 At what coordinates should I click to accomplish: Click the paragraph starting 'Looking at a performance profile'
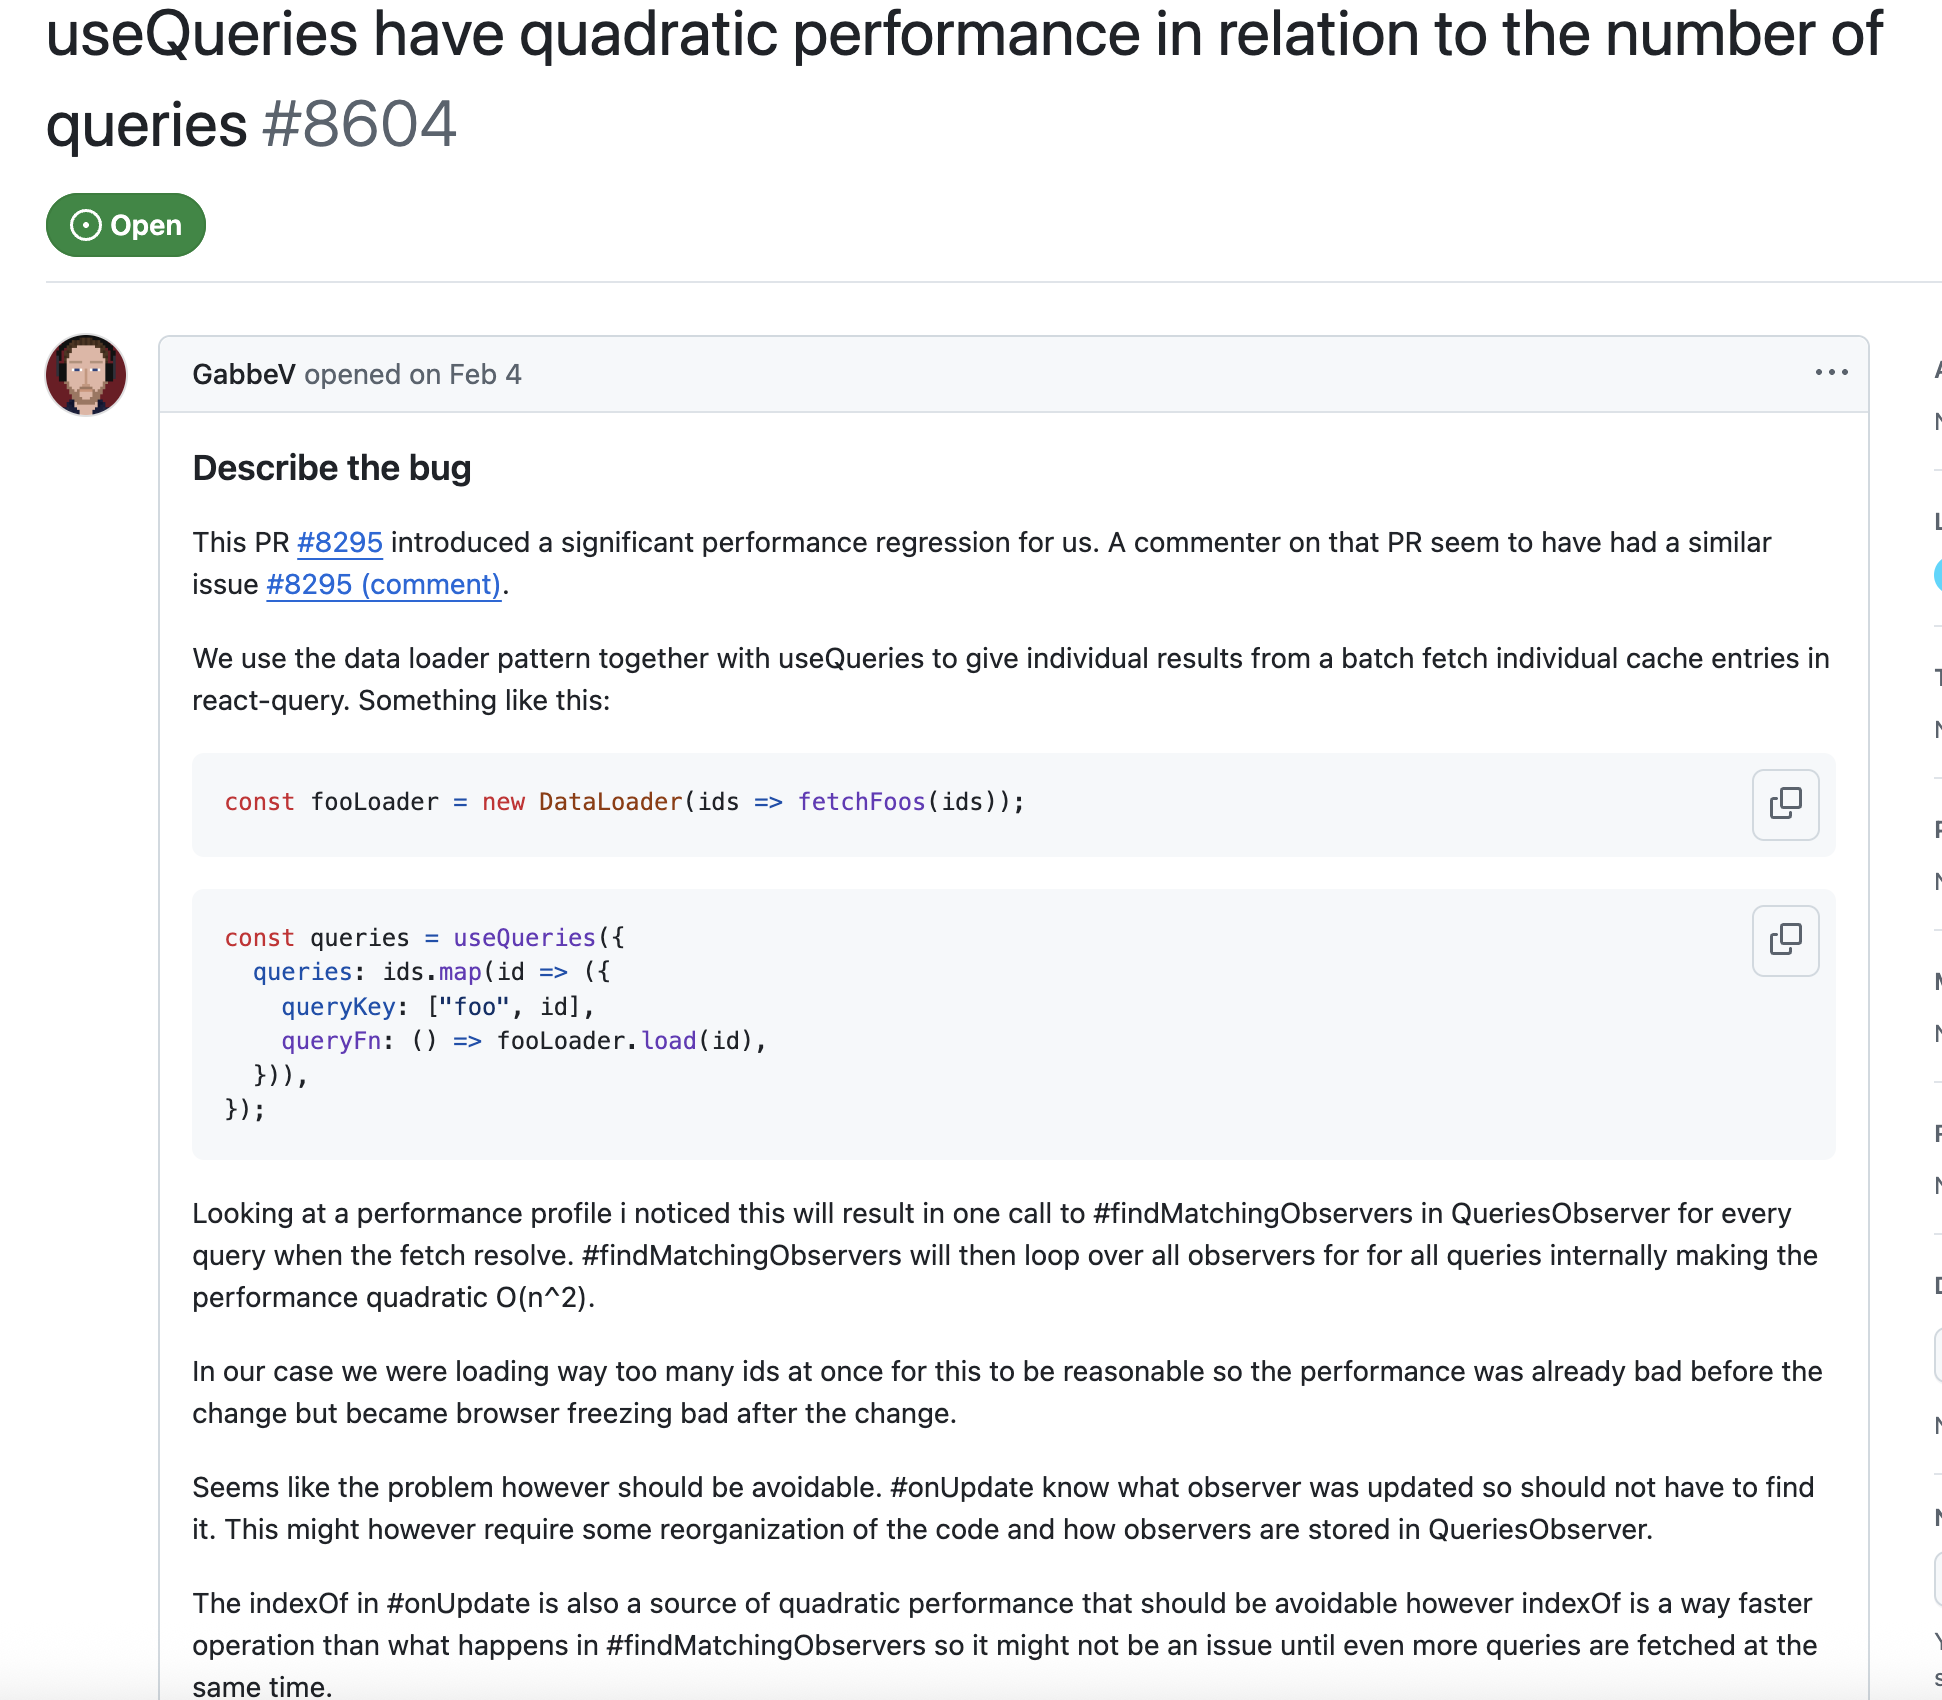pyautogui.click(x=1006, y=1255)
